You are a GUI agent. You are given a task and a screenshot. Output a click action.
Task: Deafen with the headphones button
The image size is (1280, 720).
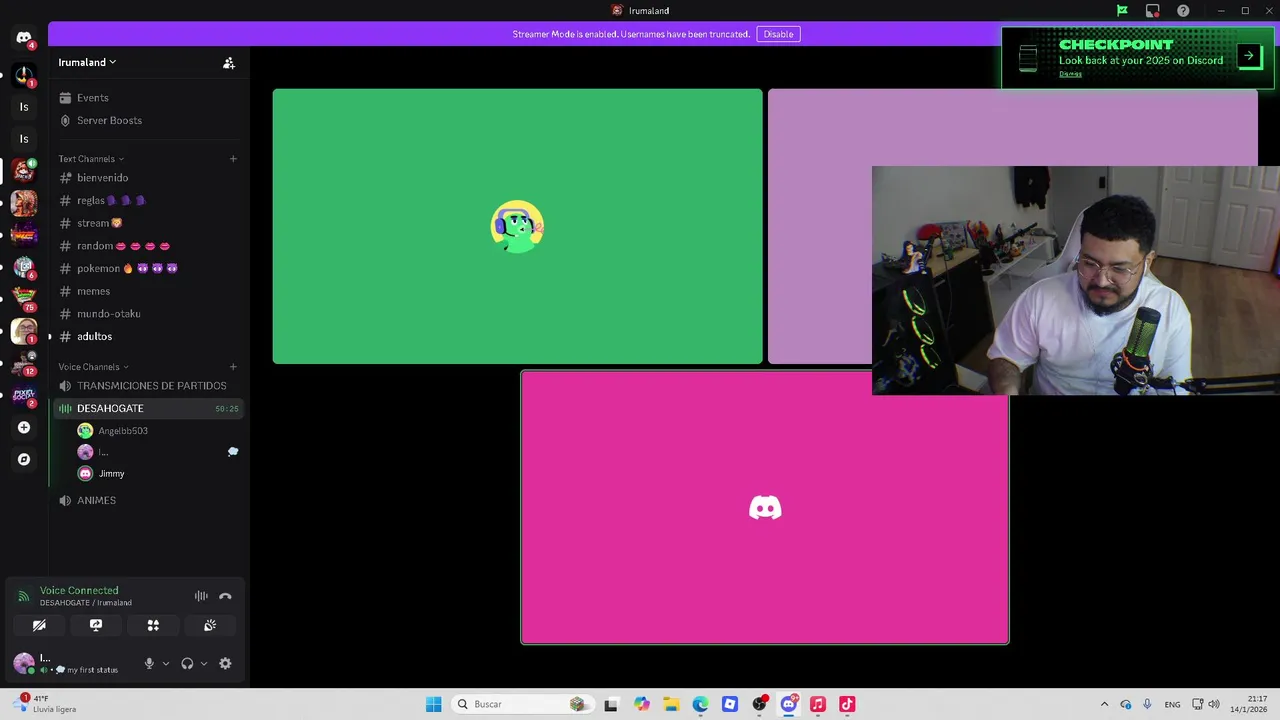[x=187, y=663]
